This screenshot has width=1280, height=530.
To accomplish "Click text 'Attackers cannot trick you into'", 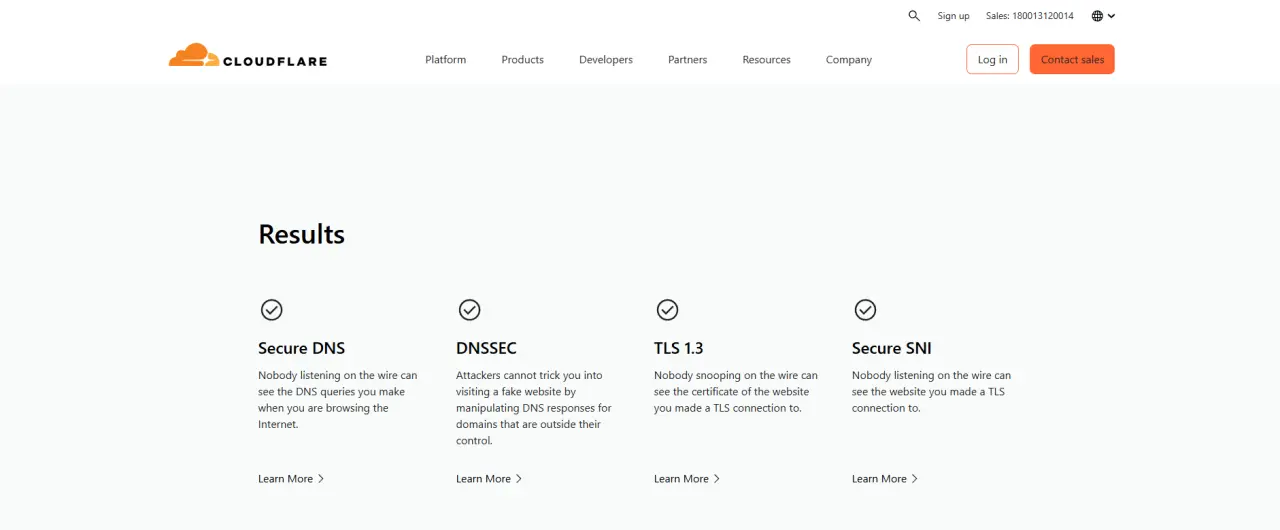I will [529, 376].
